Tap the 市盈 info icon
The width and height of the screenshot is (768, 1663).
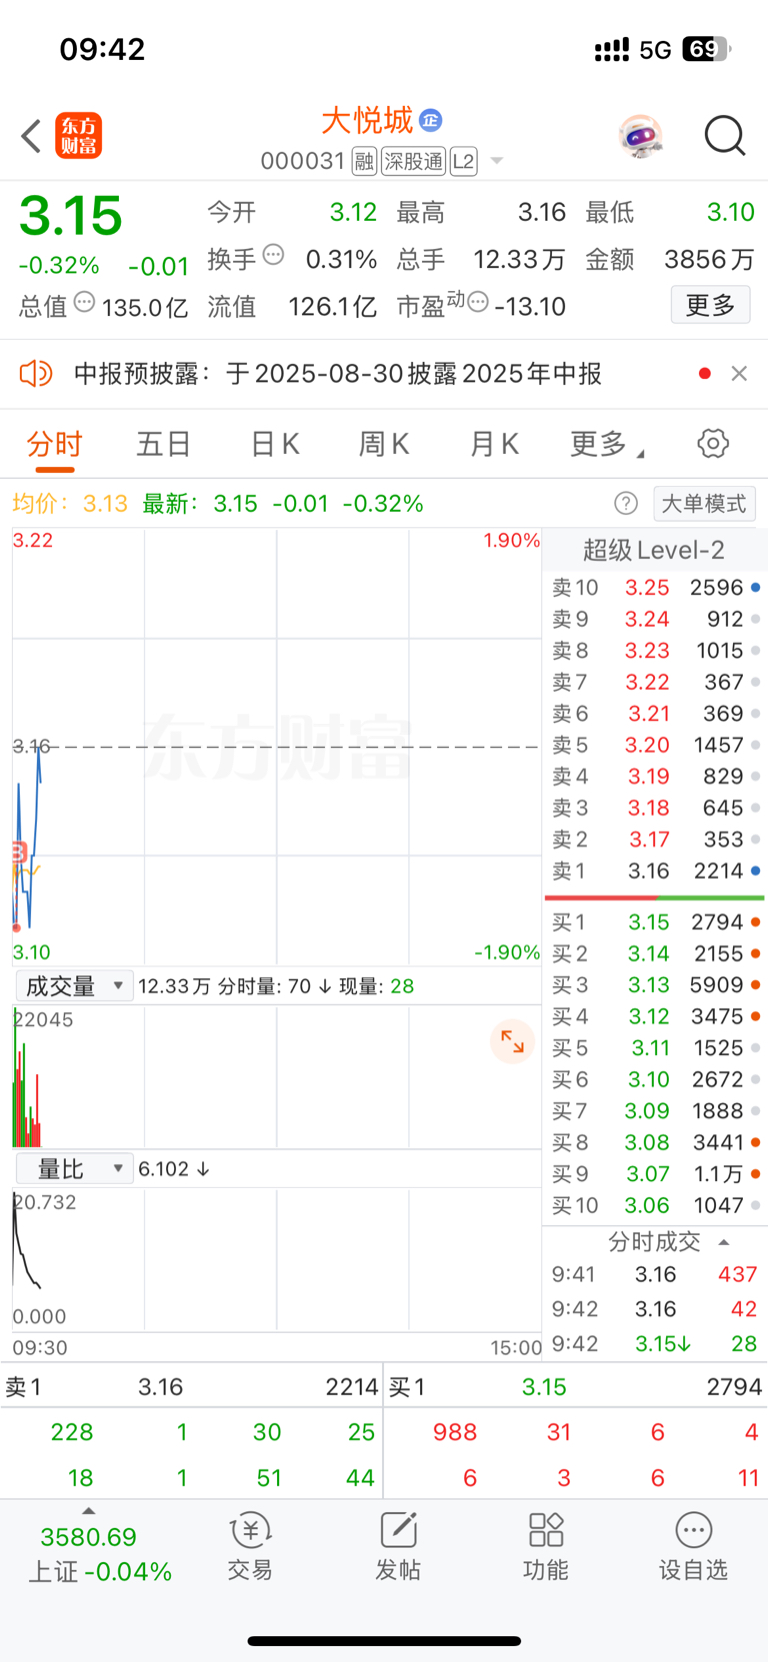478,301
